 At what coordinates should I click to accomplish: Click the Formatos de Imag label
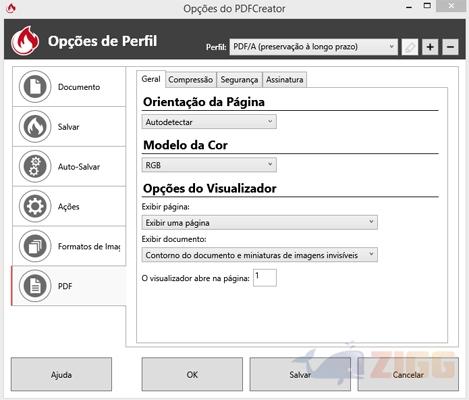pos(89,246)
